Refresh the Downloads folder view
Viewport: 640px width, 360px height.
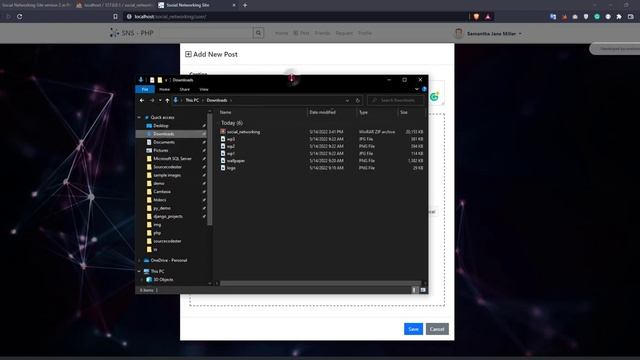tap(358, 100)
